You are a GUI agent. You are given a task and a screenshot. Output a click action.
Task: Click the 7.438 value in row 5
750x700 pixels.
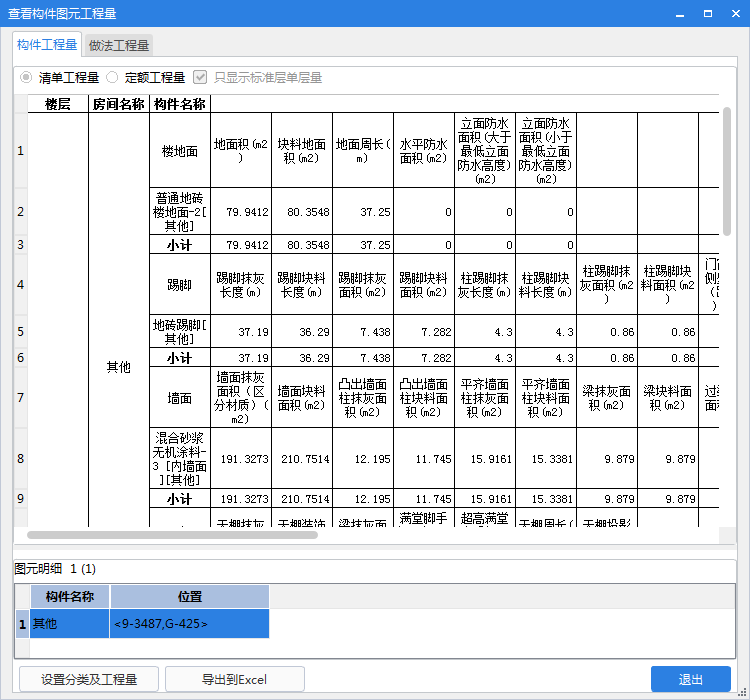click(363, 332)
